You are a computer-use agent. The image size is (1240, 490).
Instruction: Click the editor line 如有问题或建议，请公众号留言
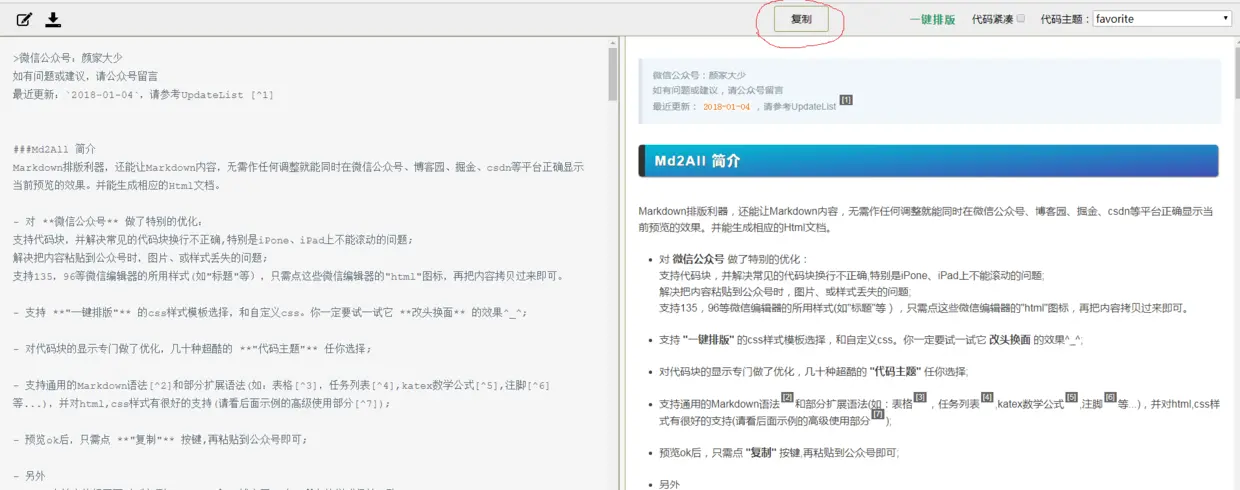85,76
